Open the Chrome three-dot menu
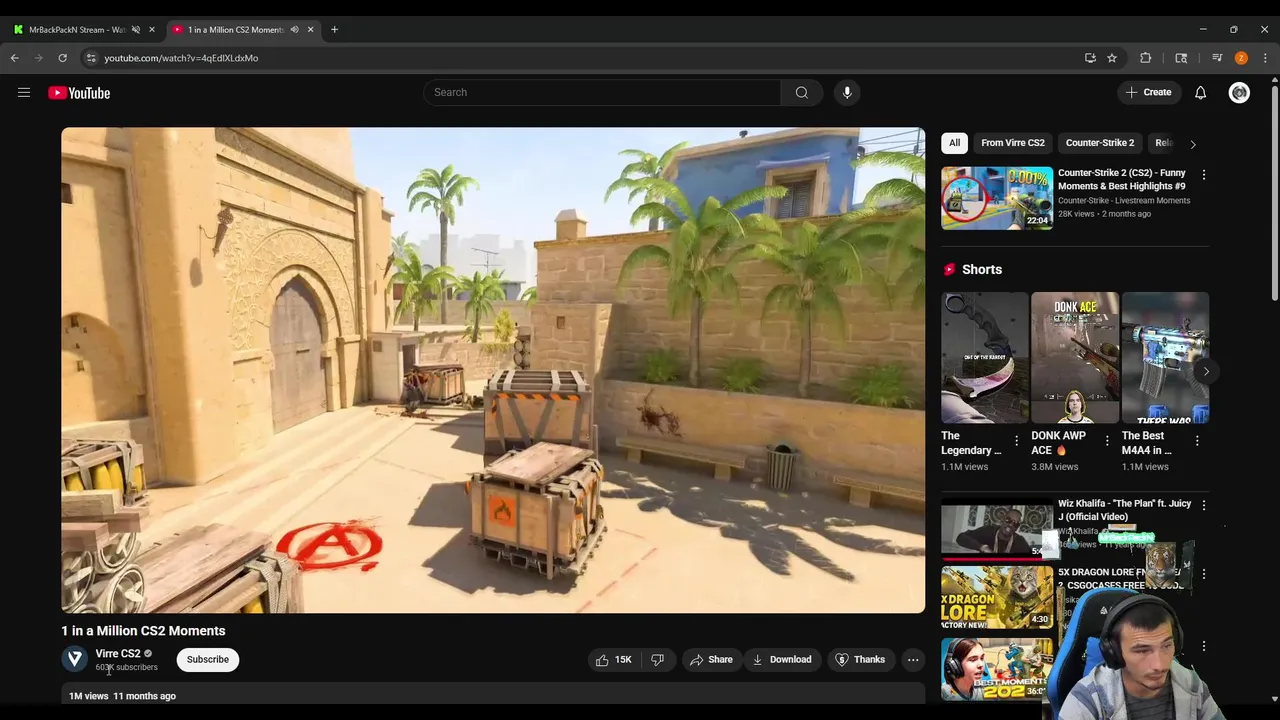 [x=1265, y=58]
